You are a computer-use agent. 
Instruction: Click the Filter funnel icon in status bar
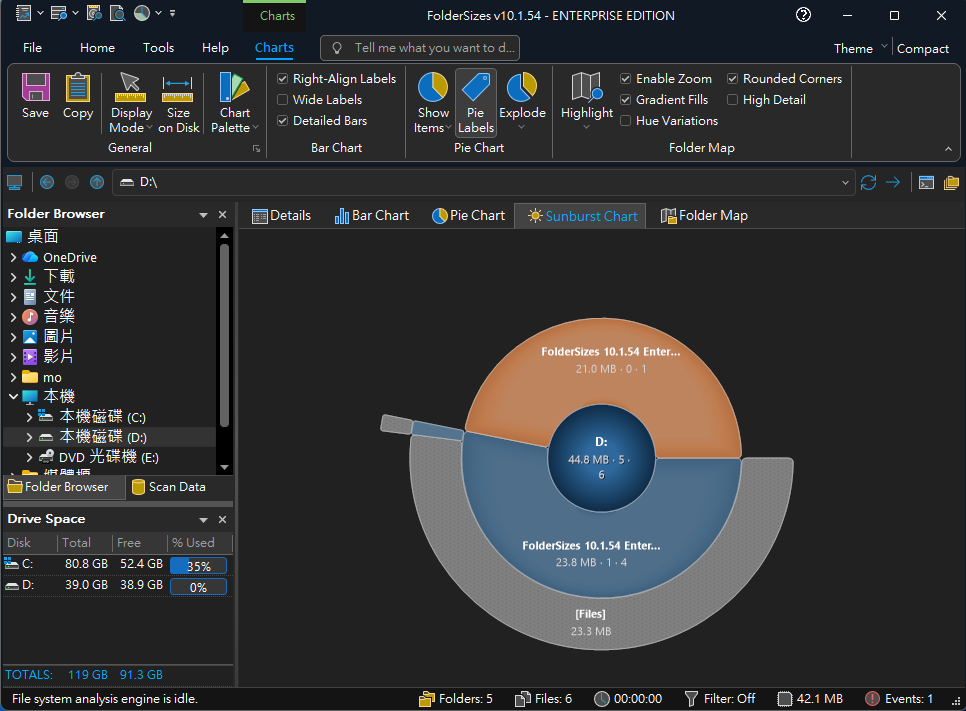tap(691, 699)
